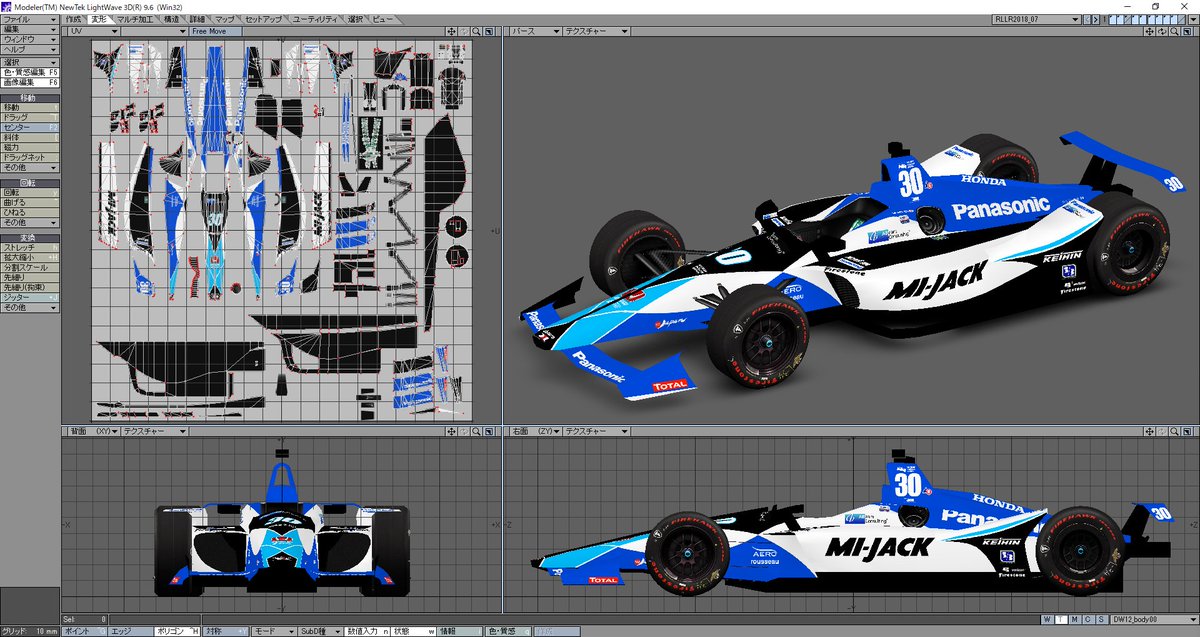Maximize the 背面 (XY) viewport with its corner icon

(491, 431)
